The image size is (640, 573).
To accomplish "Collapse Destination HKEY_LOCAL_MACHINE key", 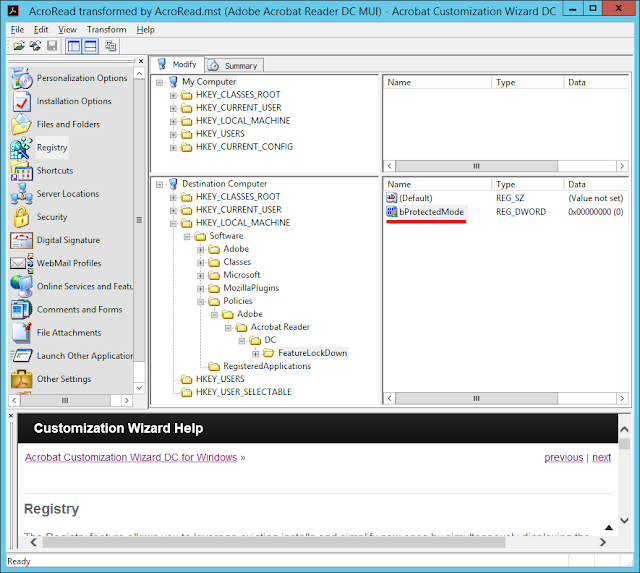I will coord(173,224).
